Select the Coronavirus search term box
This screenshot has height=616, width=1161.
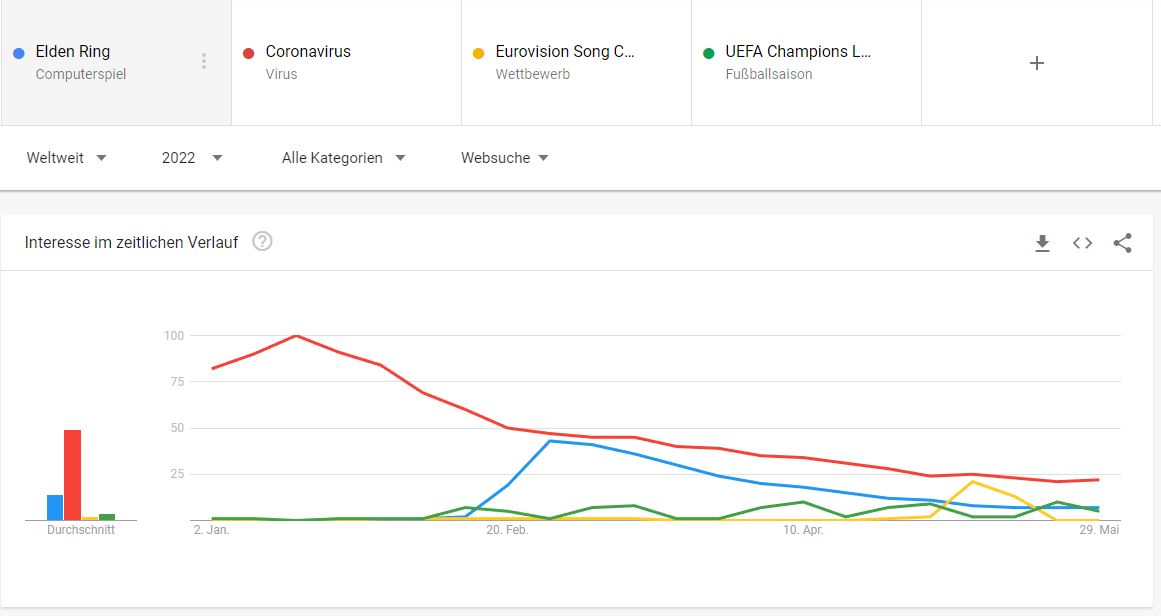click(x=347, y=62)
